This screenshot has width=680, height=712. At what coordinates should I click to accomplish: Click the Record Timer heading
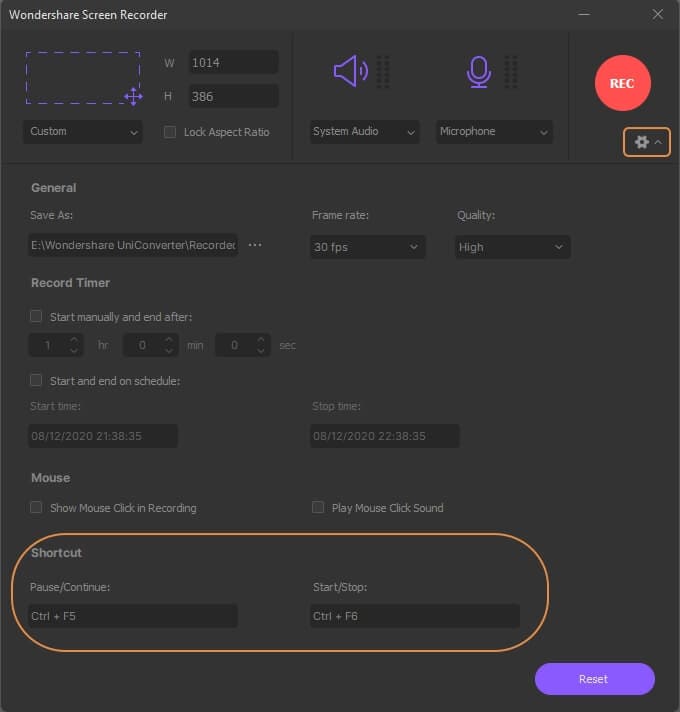(x=70, y=283)
